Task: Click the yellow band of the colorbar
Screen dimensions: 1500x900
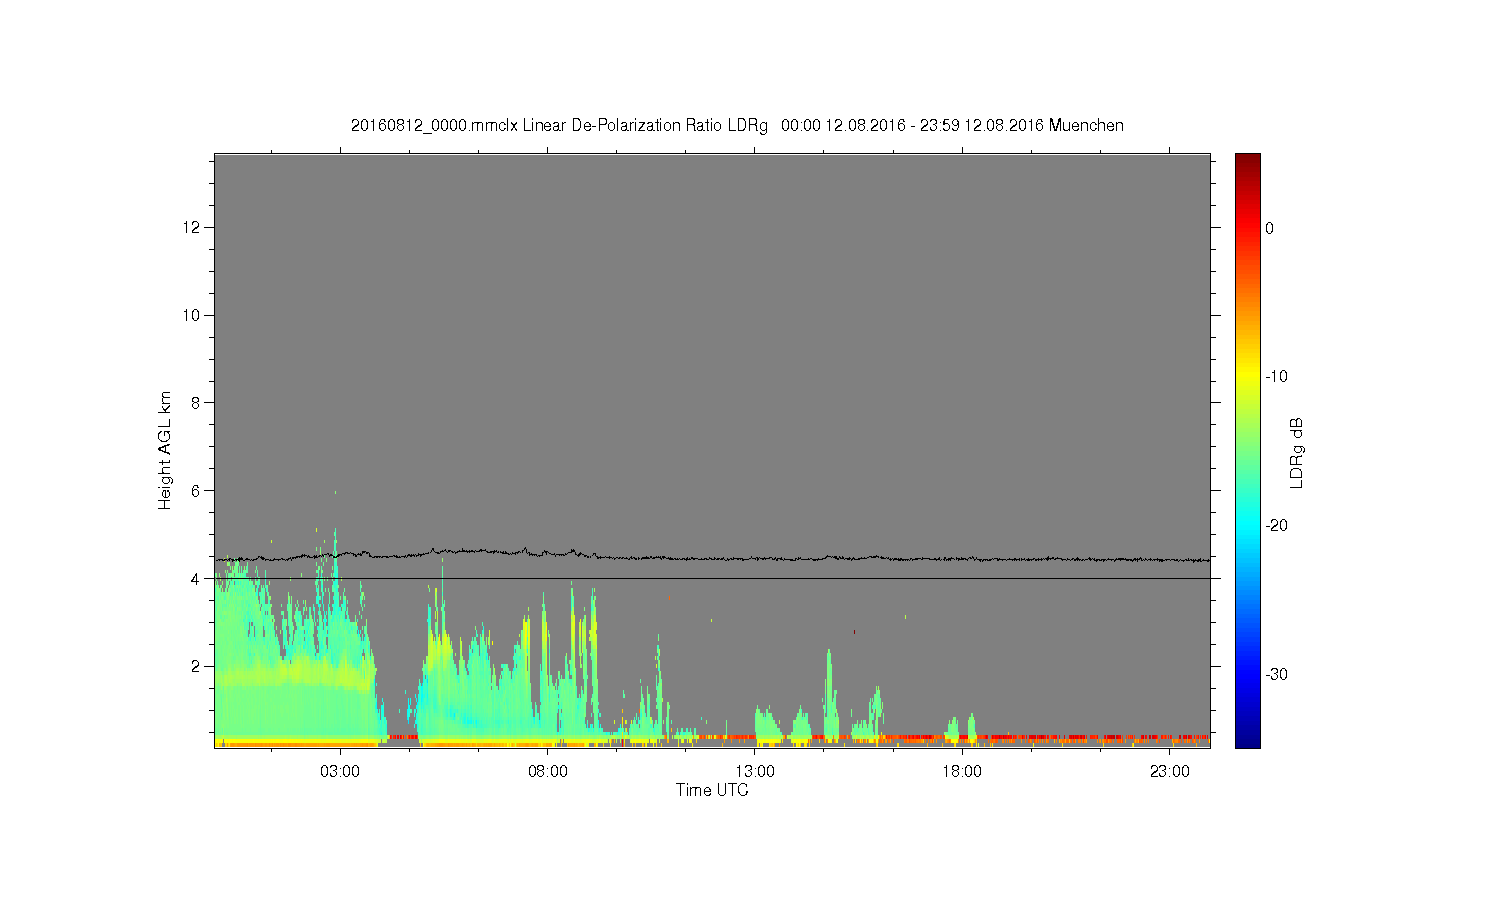Action: [1248, 377]
